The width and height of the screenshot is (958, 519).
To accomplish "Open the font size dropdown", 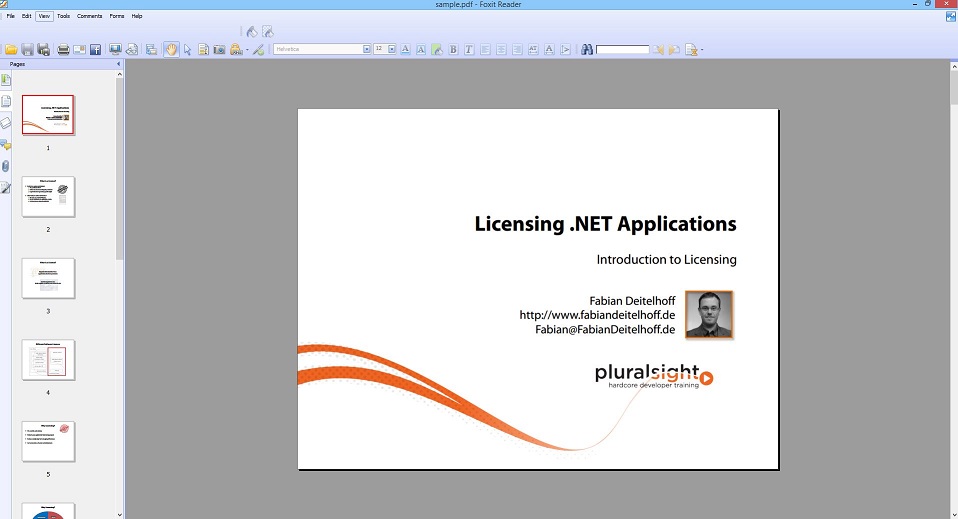I will (x=392, y=49).
